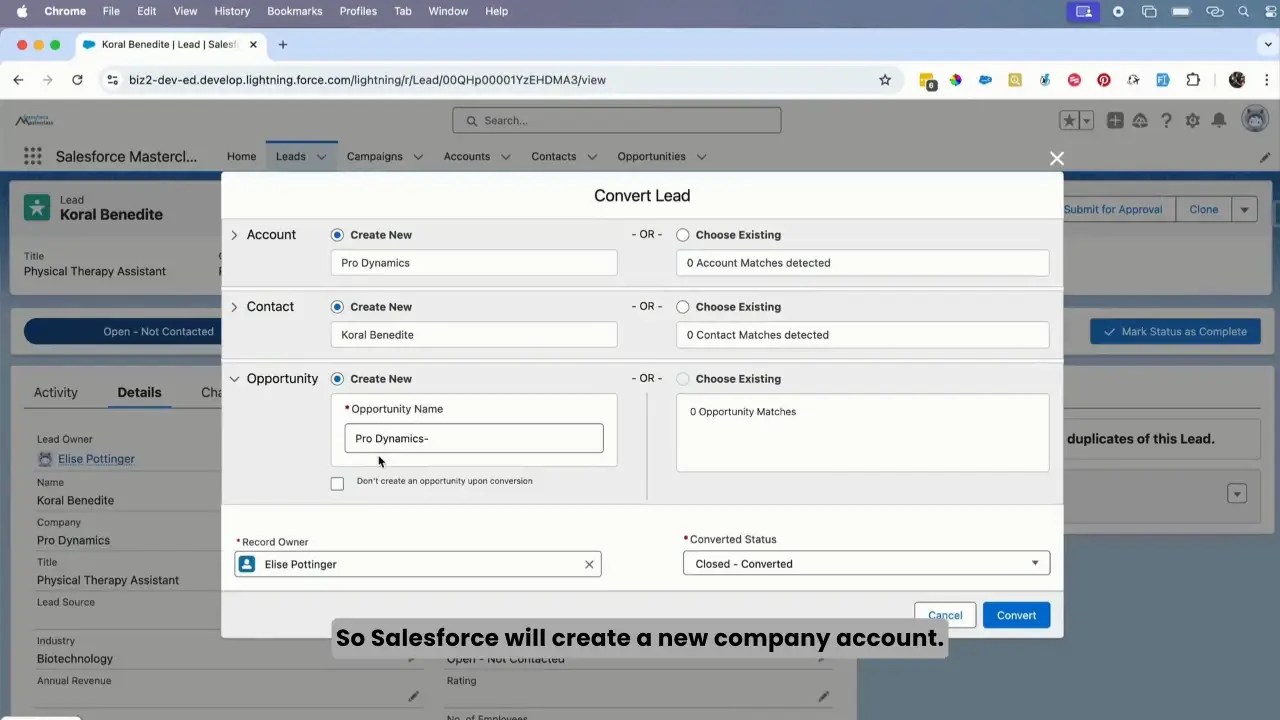Select Create New for Contact

pyautogui.click(x=337, y=307)
